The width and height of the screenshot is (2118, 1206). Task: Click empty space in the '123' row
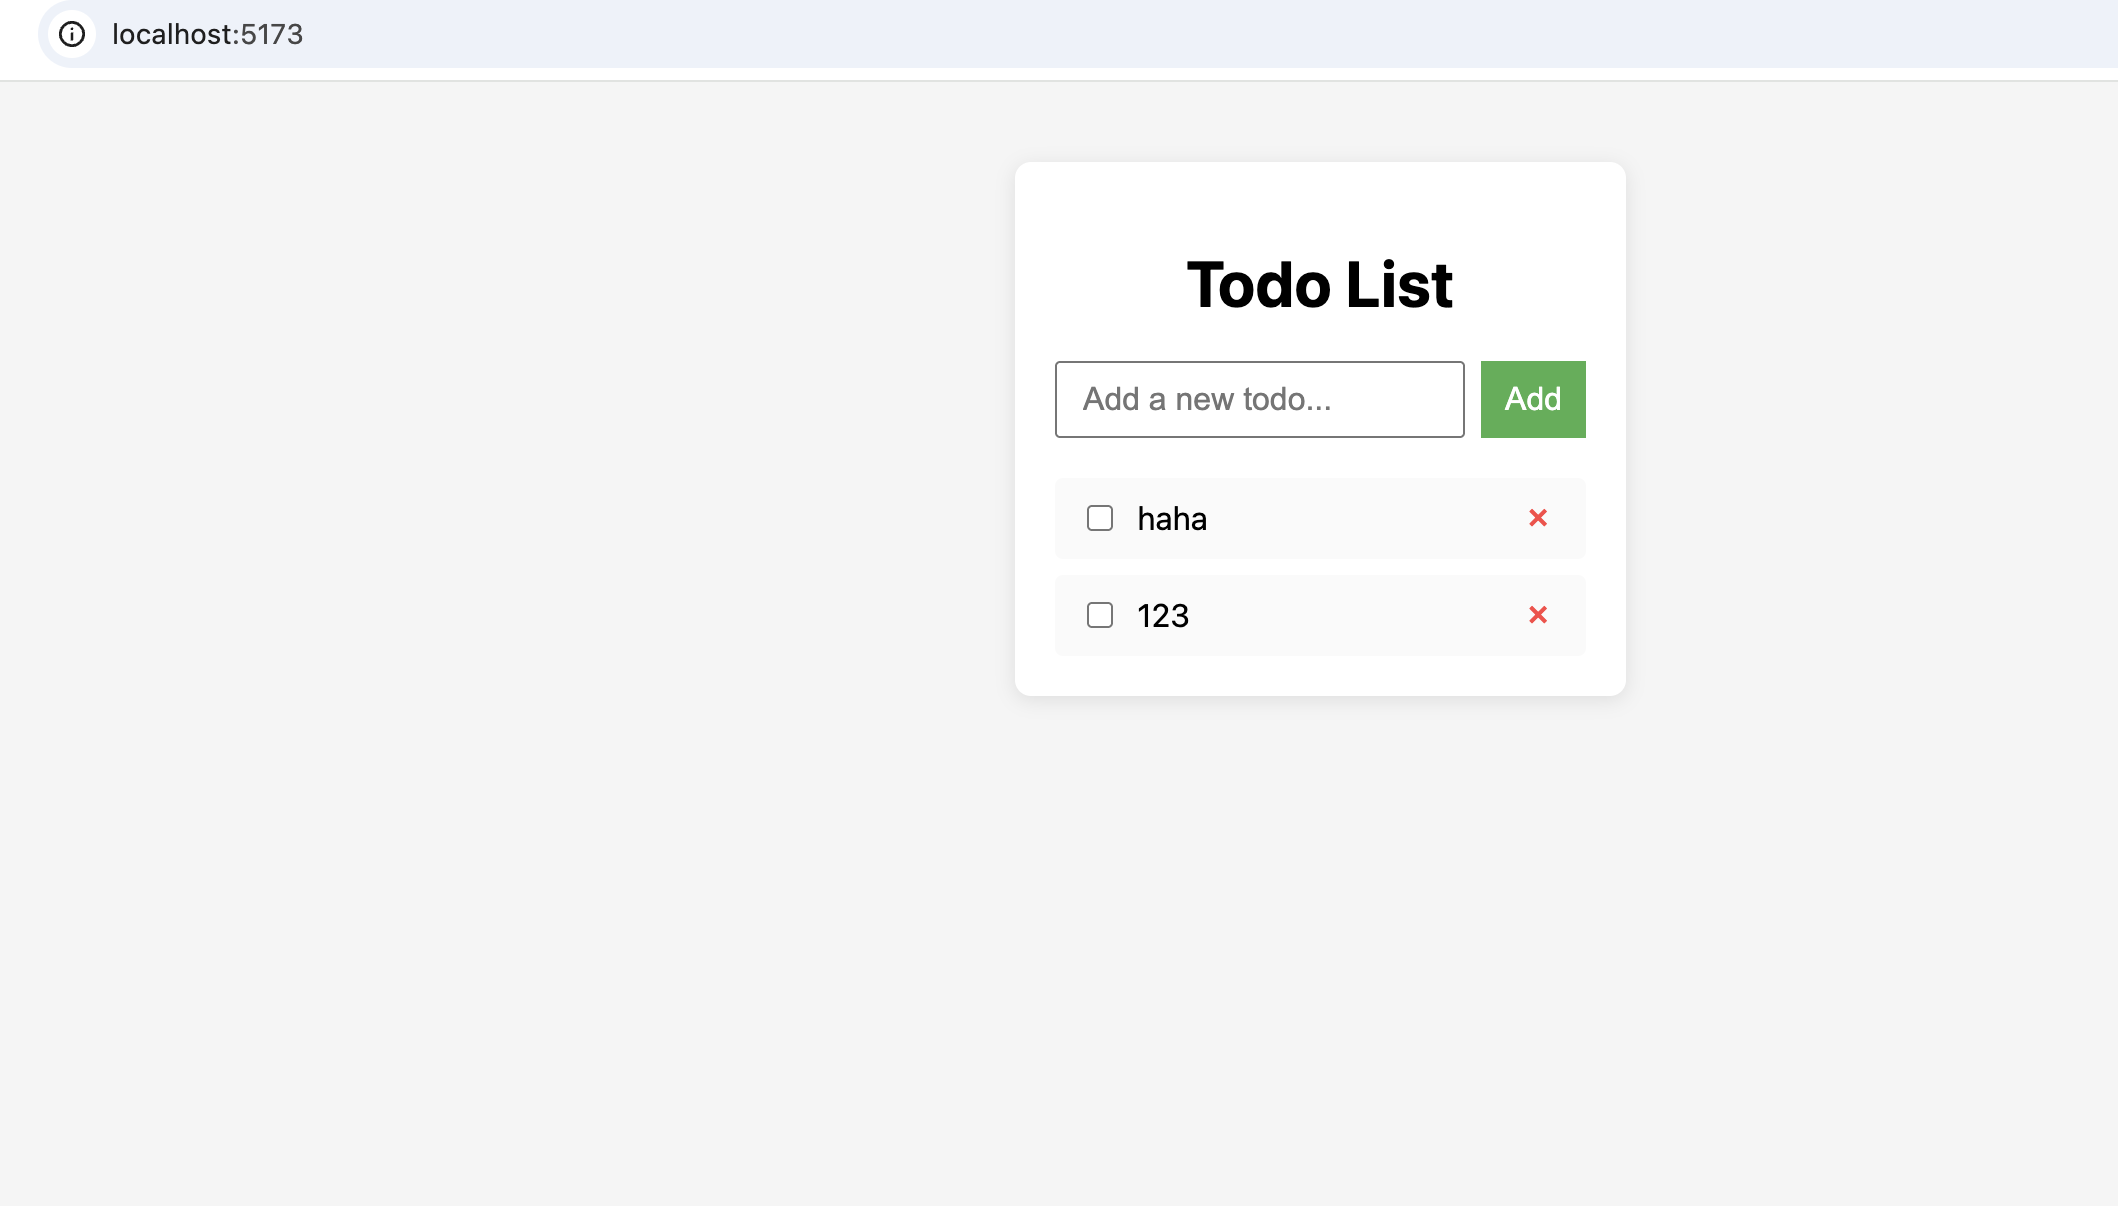[x=1360, y=616]
